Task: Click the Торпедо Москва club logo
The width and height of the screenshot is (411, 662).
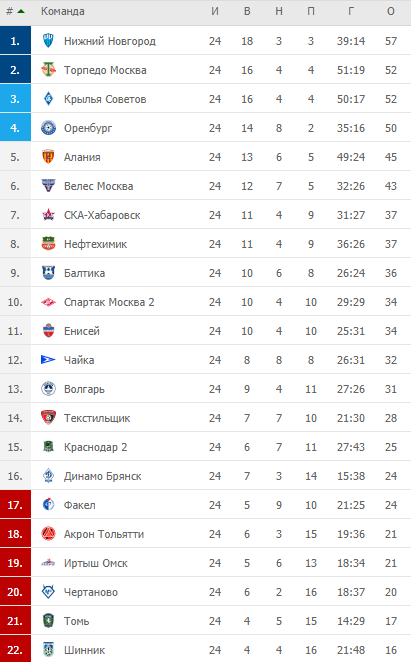Action: pyautogui.click(x=49, y=70)
